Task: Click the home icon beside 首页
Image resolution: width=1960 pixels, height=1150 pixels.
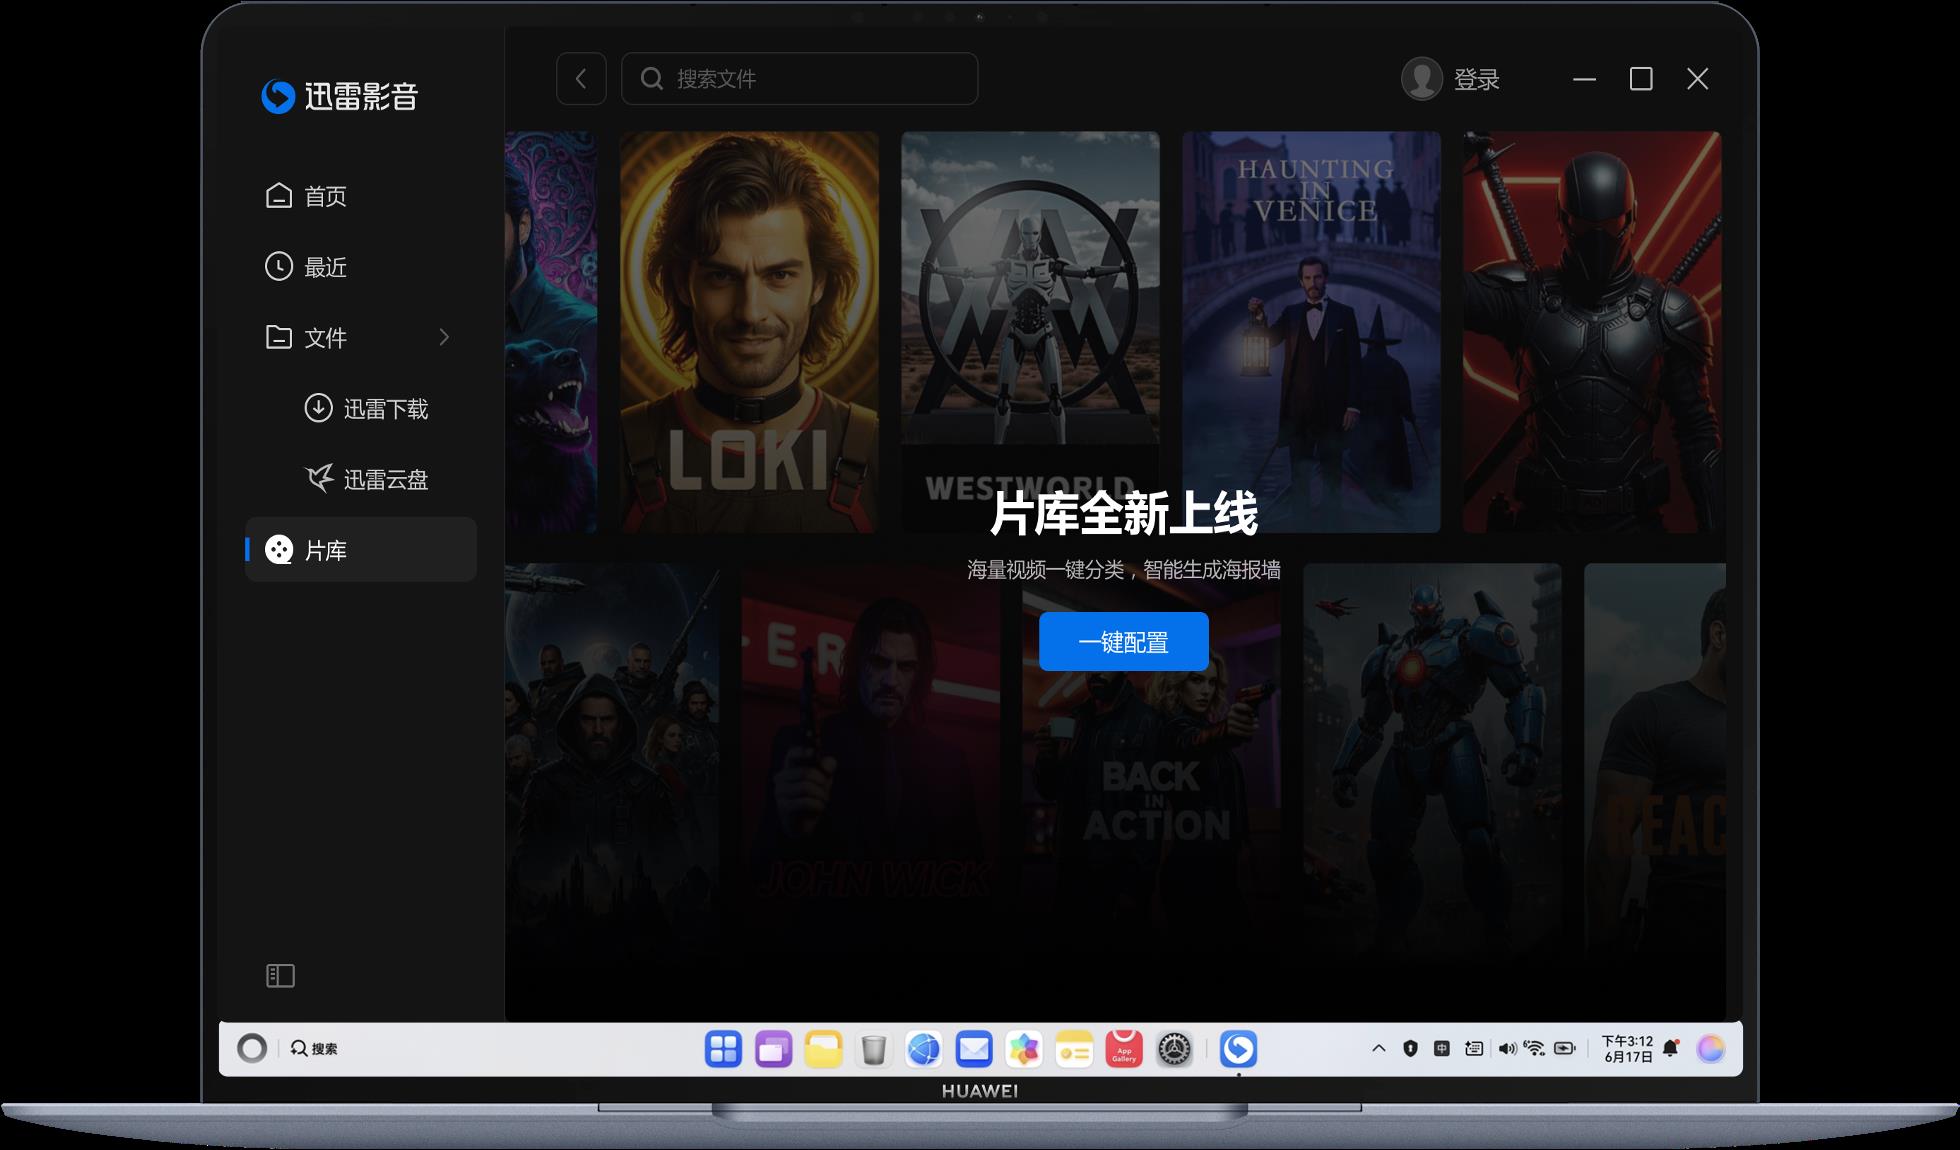Action: pyautogui.click(x=279, y=195)
